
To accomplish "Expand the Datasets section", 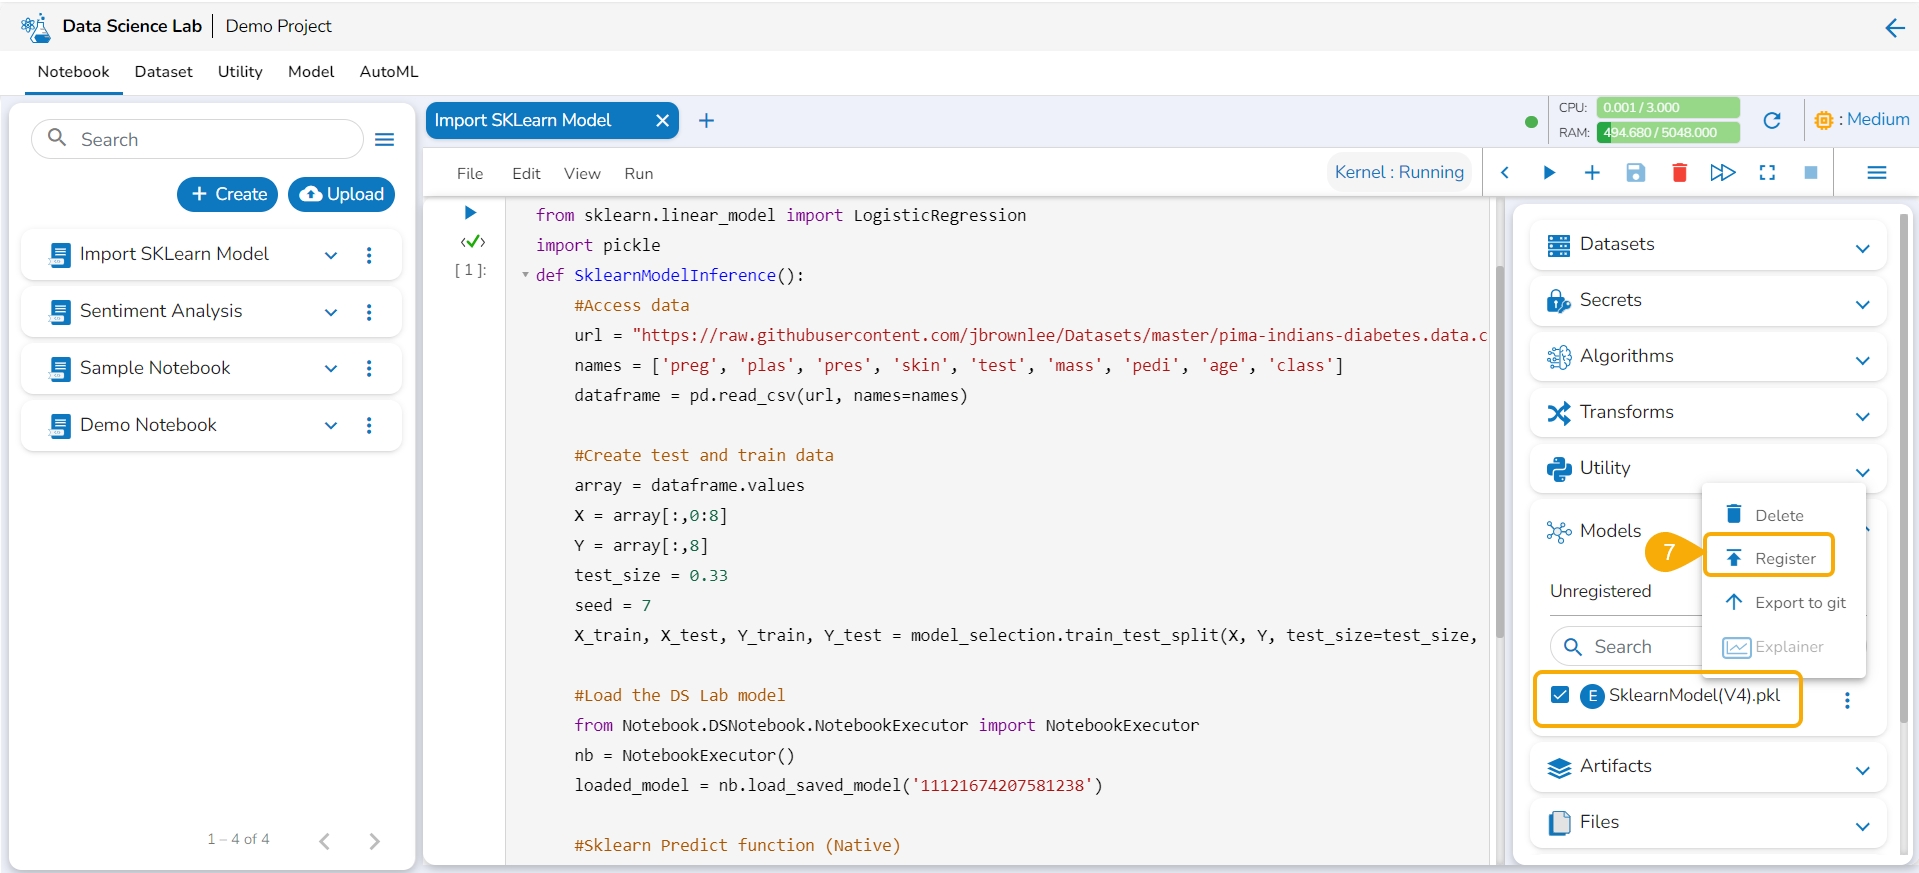I will (1862, 248).
